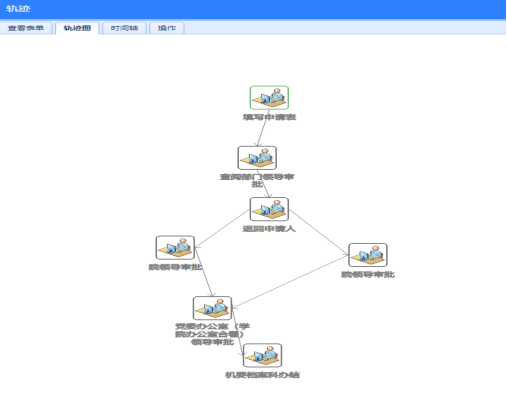This screenshot has height=399, width=507.
Task: Click the 查阅部门领导审批 text label
Action: pyautogui.click(x=257, y=180)
